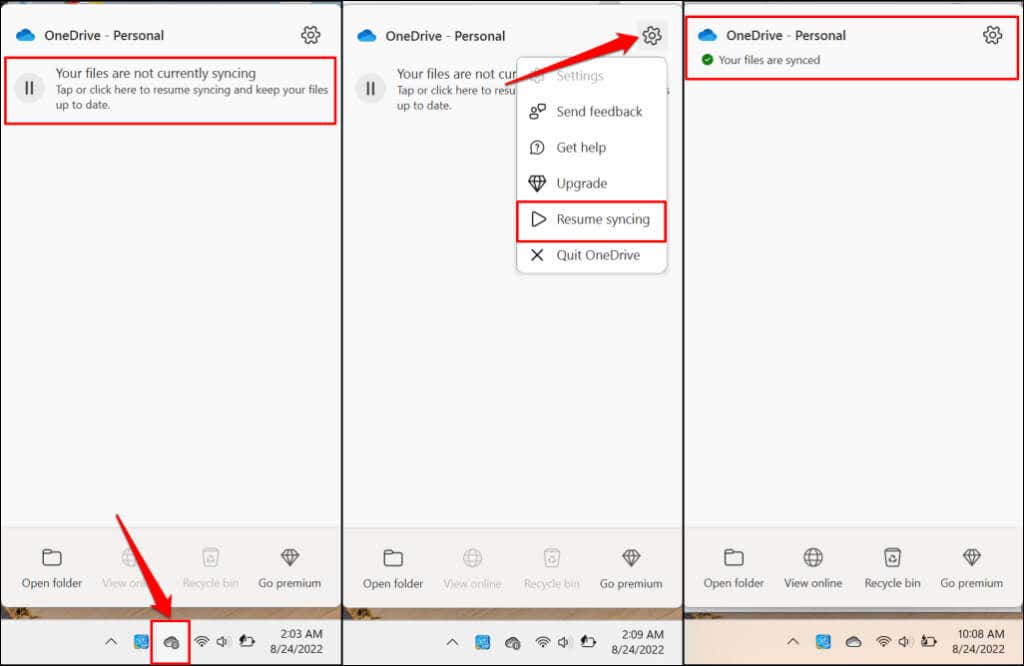Screen dimensions: 1024x666
Task: Open folder in the middle OneDrive panel
Action: pos(392,569)
